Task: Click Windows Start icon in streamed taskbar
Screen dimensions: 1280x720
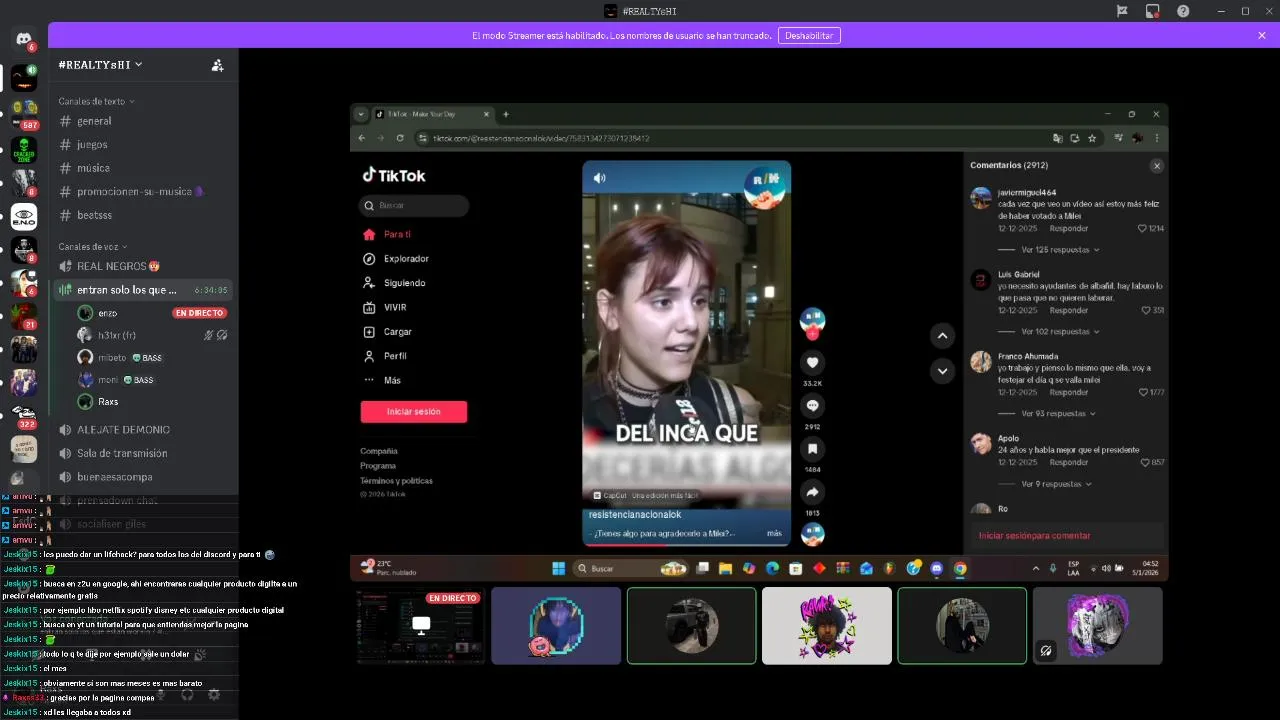Action: point(558,568)
